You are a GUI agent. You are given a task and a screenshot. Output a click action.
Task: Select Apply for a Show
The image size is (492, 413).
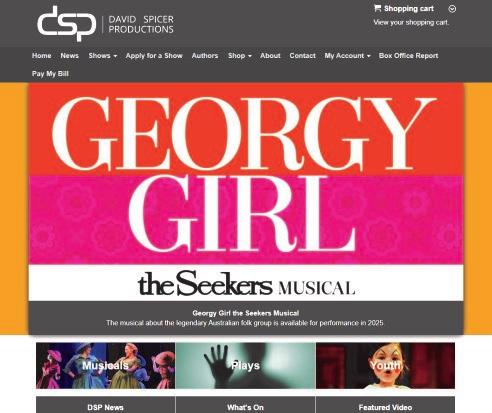tap(154, 56)
